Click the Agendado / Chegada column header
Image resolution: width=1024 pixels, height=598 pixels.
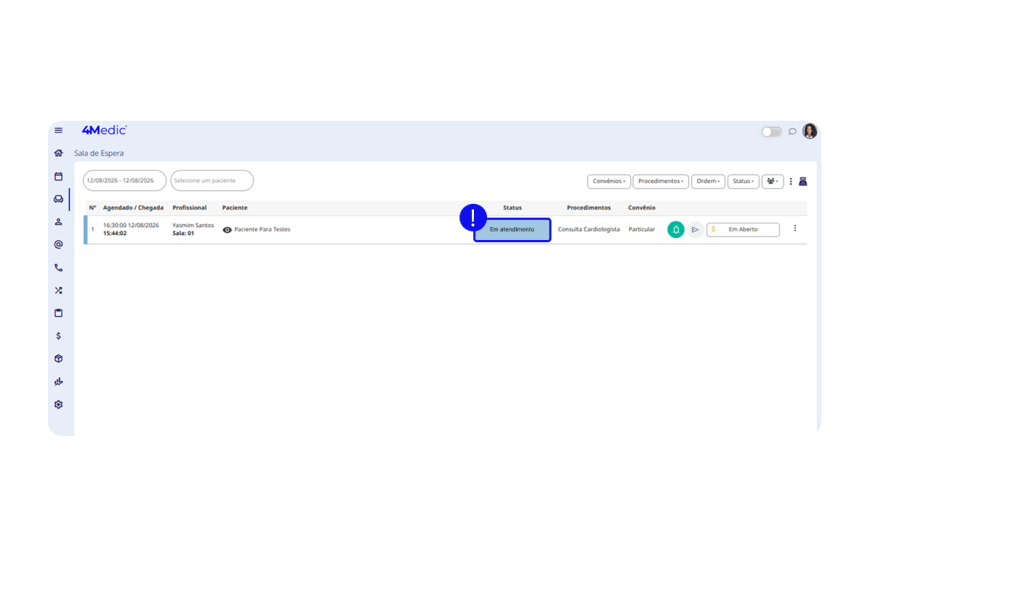coord(133,208)
